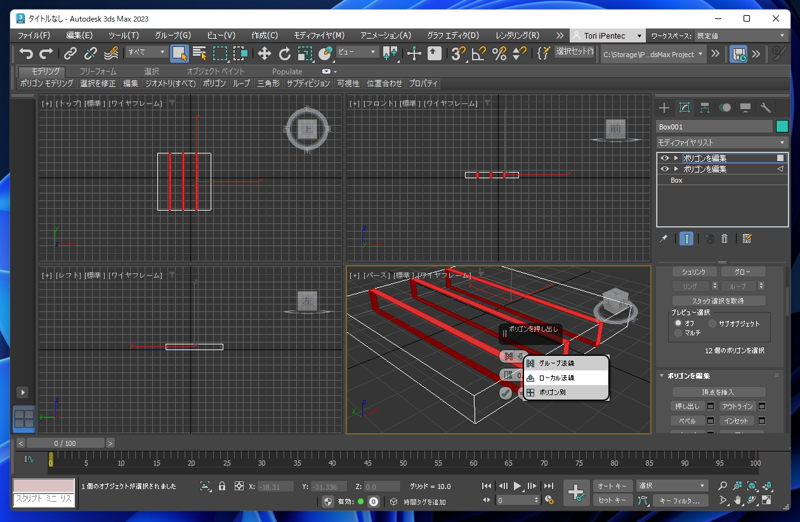Switch to the フリーフォーム ribbon tab
Screen dimensions: 800x522
97,71
